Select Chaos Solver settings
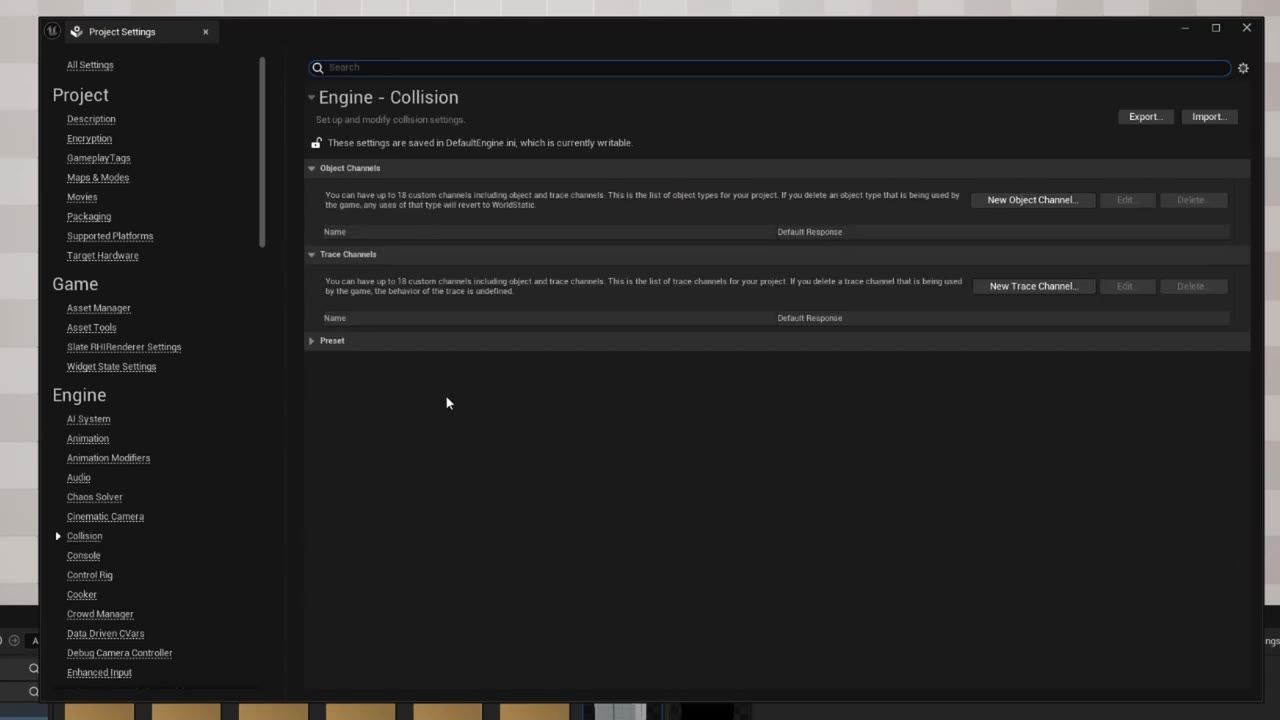 95,497
